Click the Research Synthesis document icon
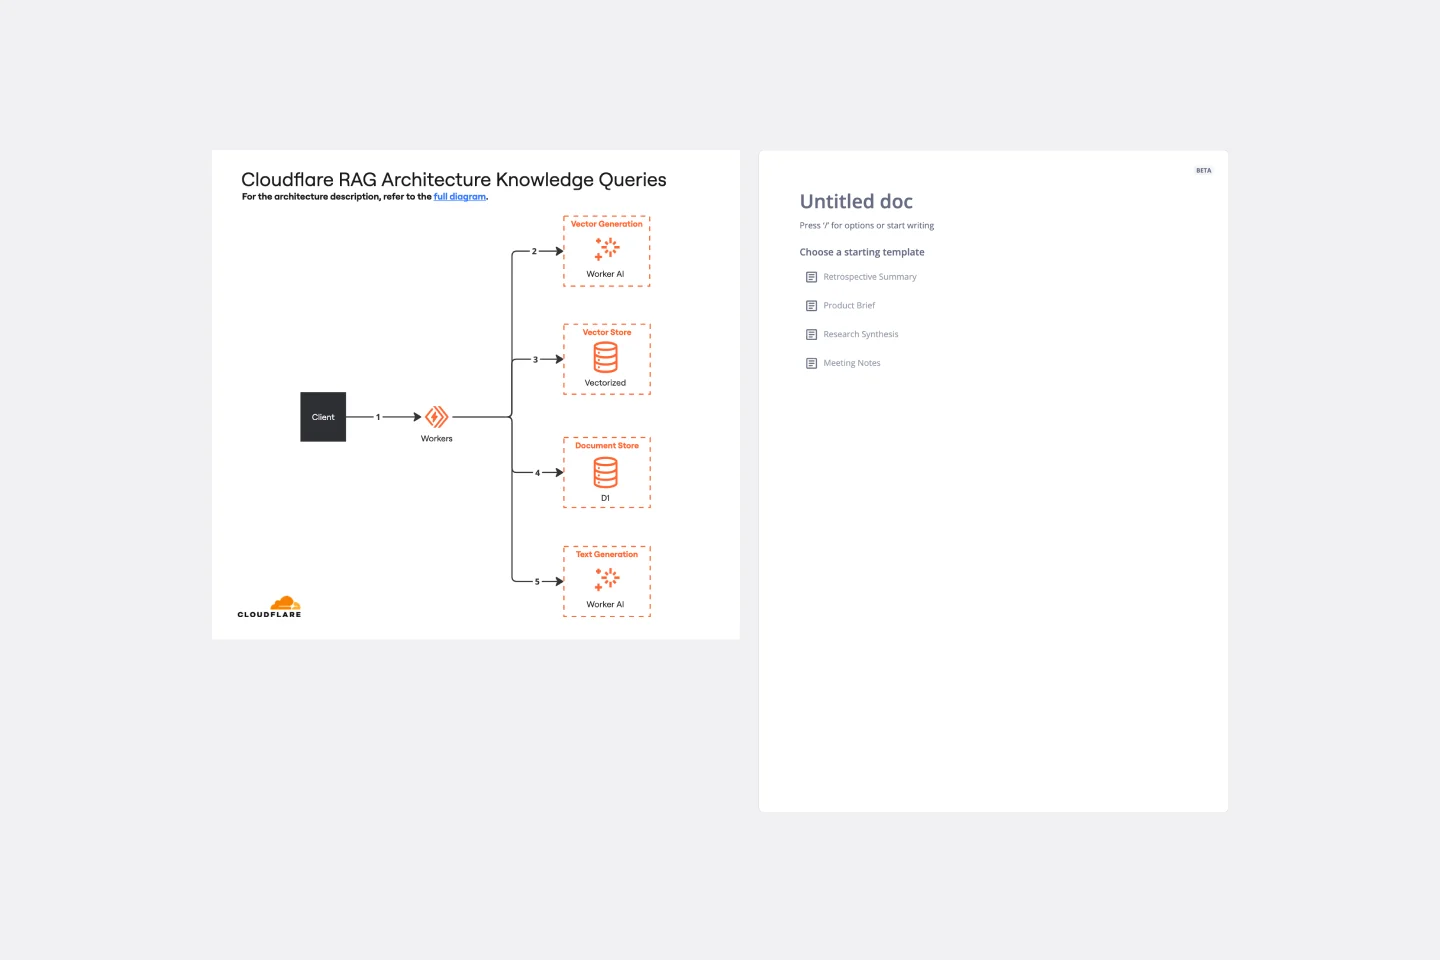 pyautogui.click(x=812, y=335)
